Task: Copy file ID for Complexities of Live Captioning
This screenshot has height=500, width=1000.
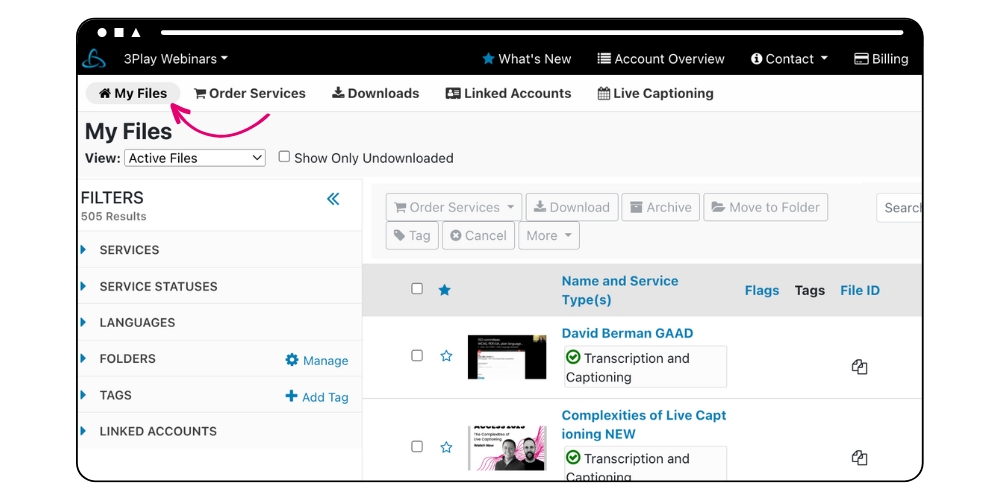Action: coord(860,457)
